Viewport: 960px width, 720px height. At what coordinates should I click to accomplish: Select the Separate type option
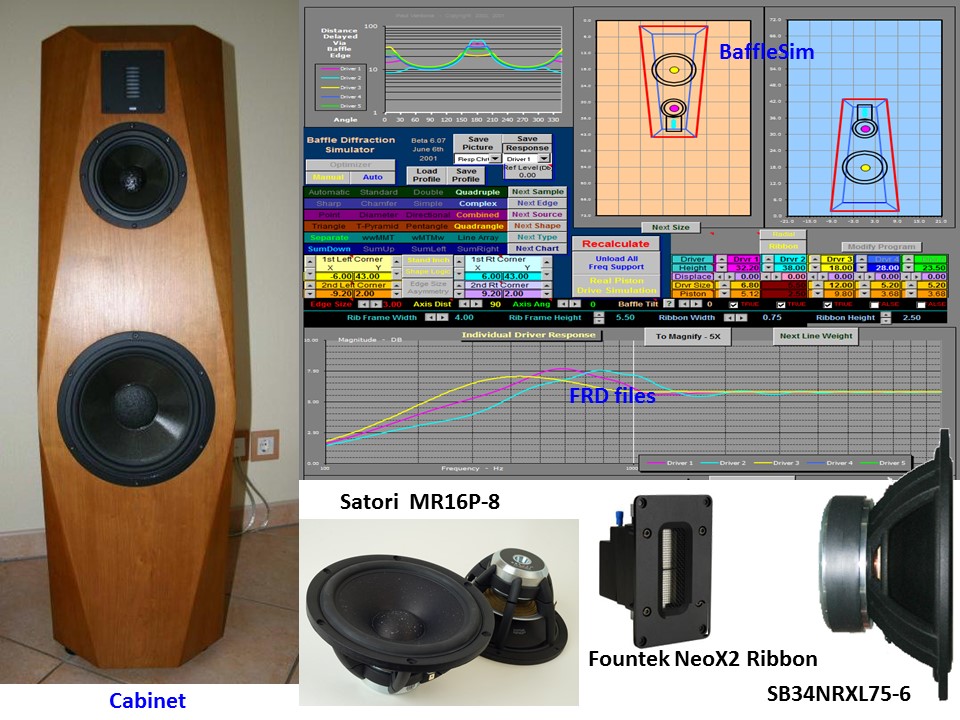329,238
